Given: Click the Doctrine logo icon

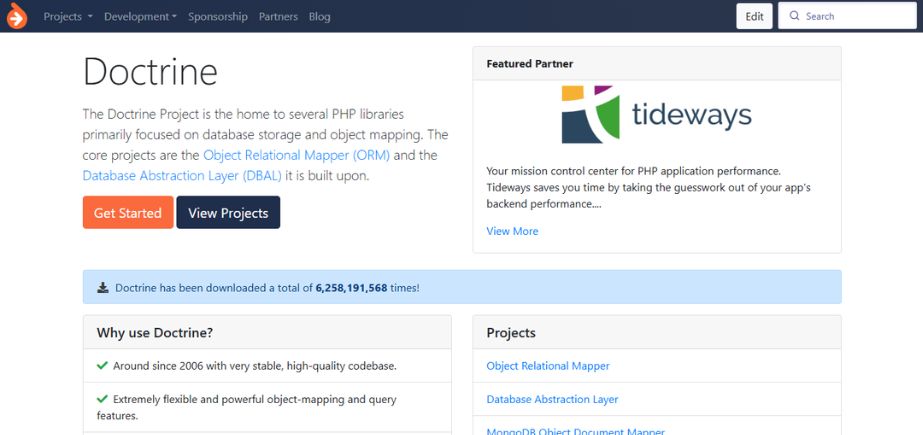Looking at the screenshot, I should (x=17, y=16).
